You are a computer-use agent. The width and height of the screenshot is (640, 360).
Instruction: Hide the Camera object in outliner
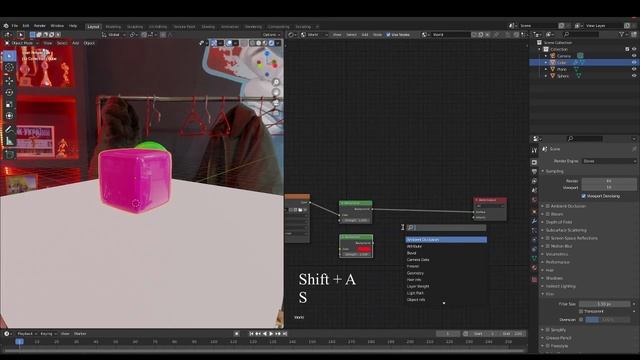point(634,56)
